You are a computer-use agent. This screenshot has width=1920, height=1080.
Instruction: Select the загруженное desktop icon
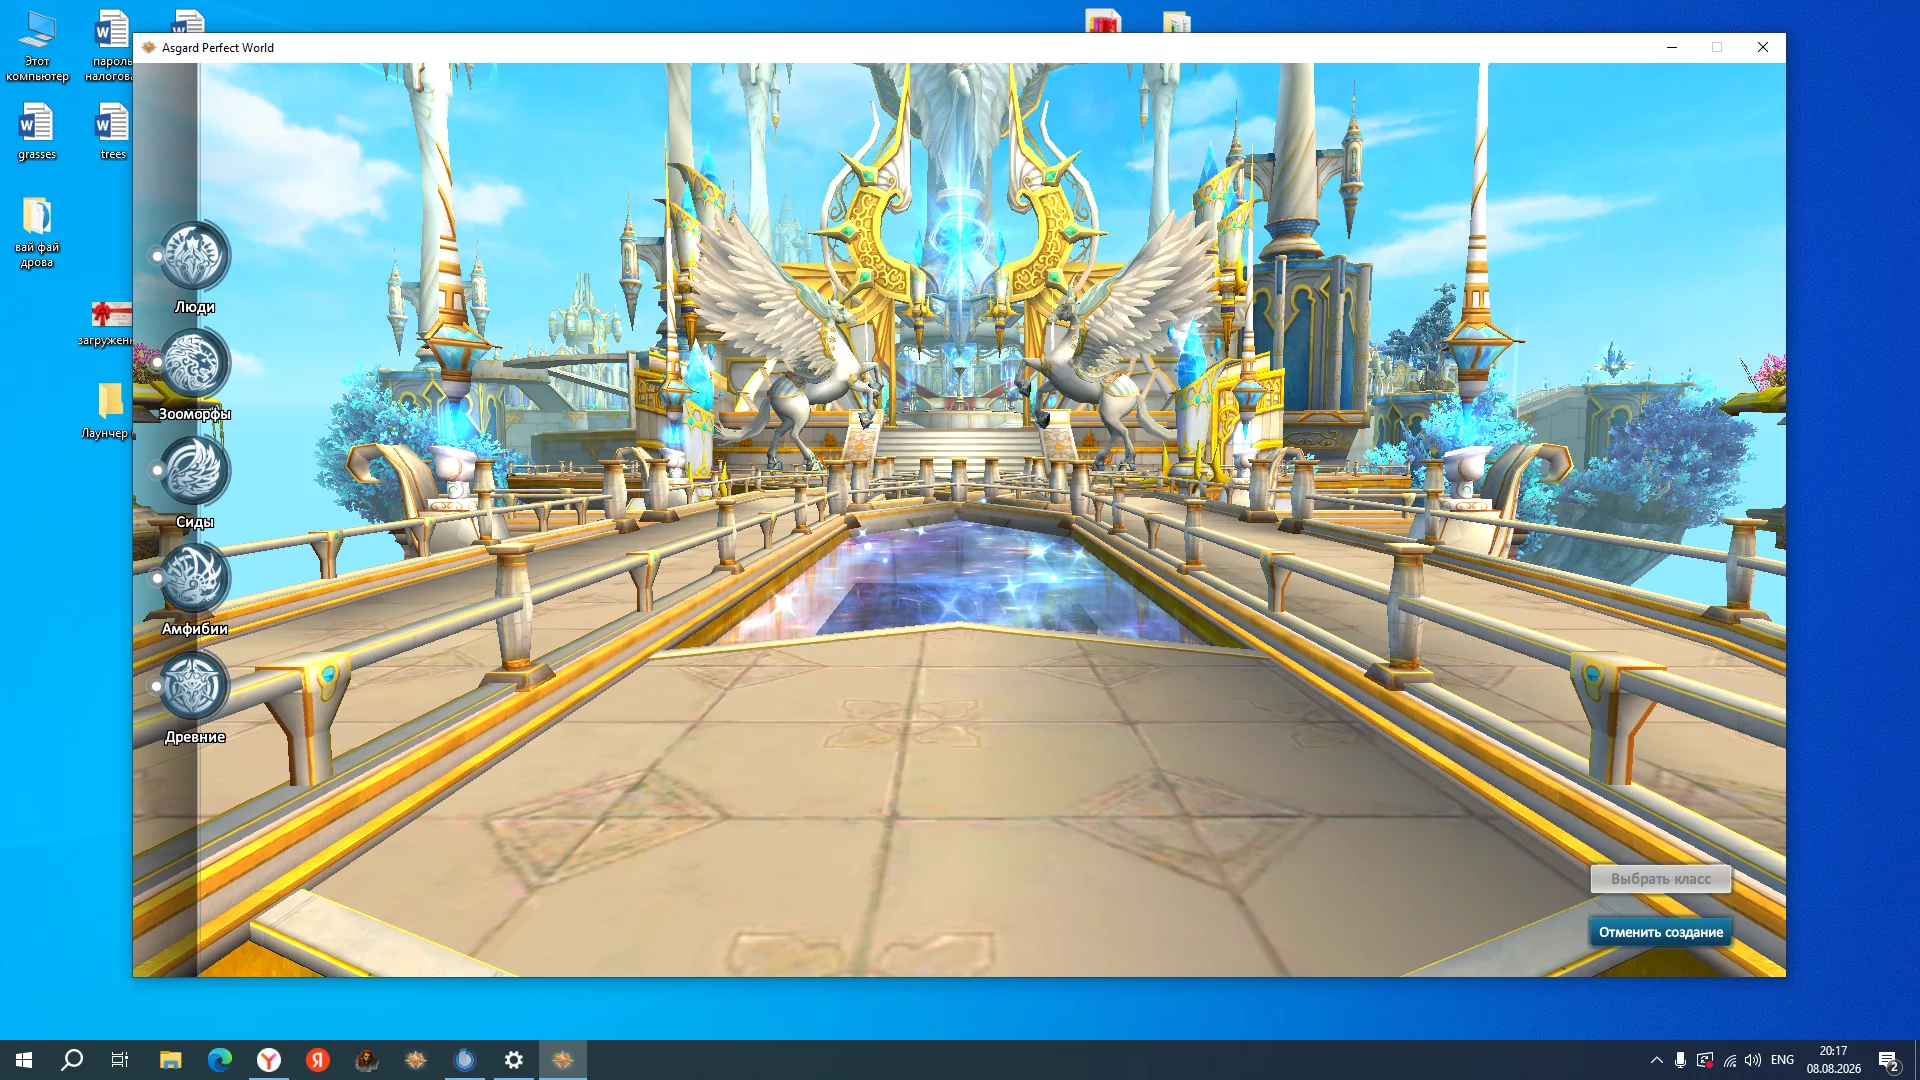[108, 324]
